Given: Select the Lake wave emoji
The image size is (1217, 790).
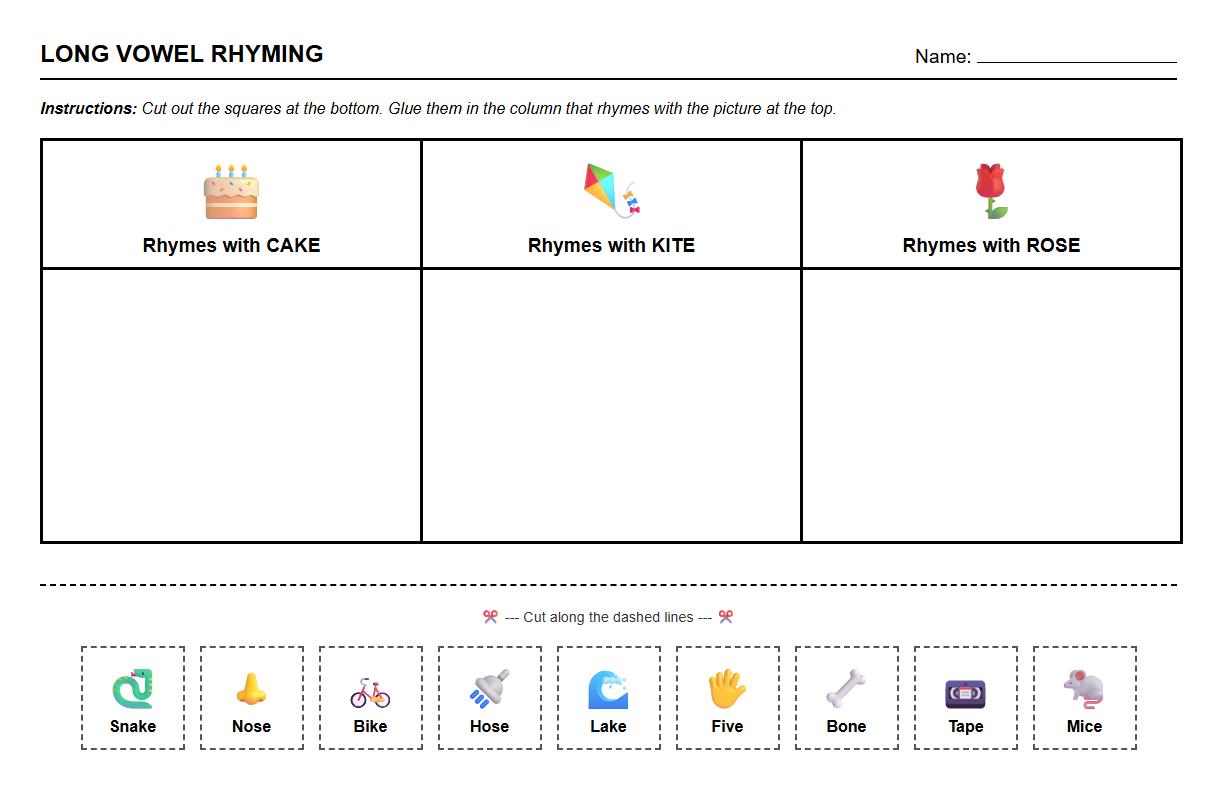Looking at the screenshot, I should [608, 688].
